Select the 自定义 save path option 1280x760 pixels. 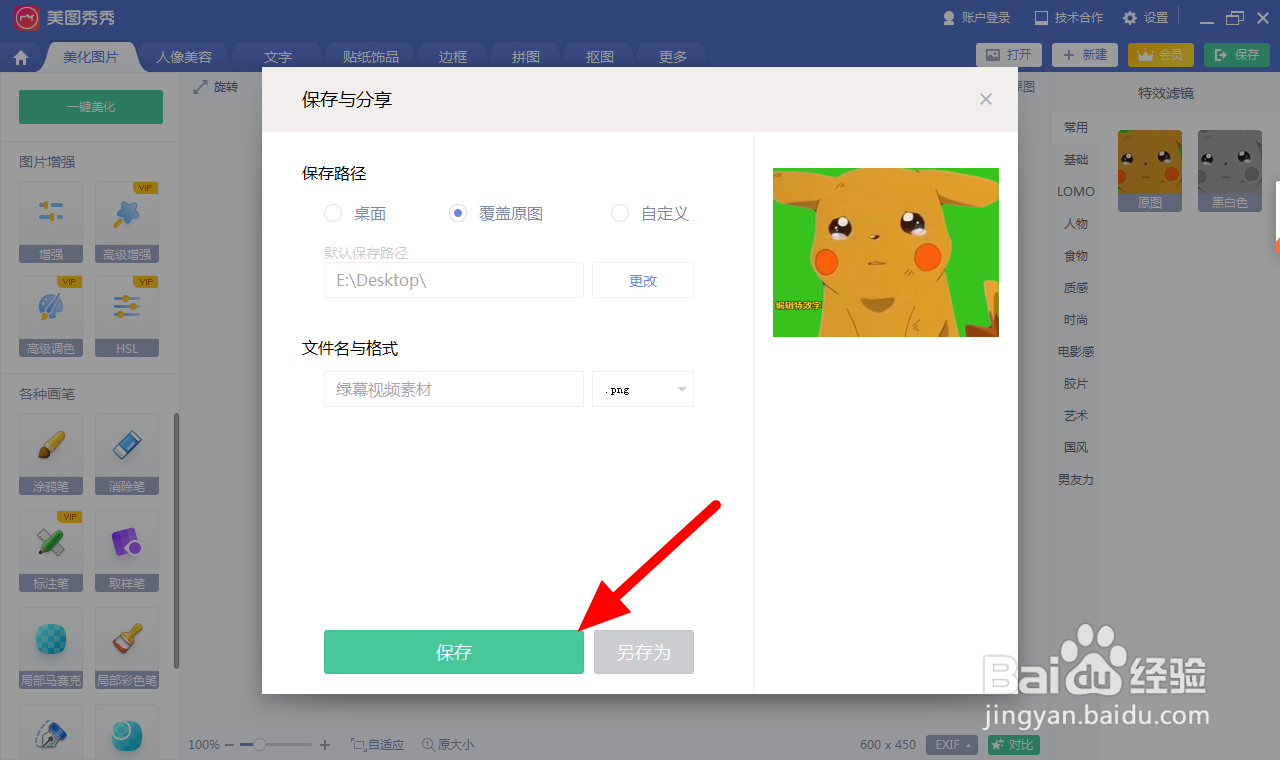[620, 213]
